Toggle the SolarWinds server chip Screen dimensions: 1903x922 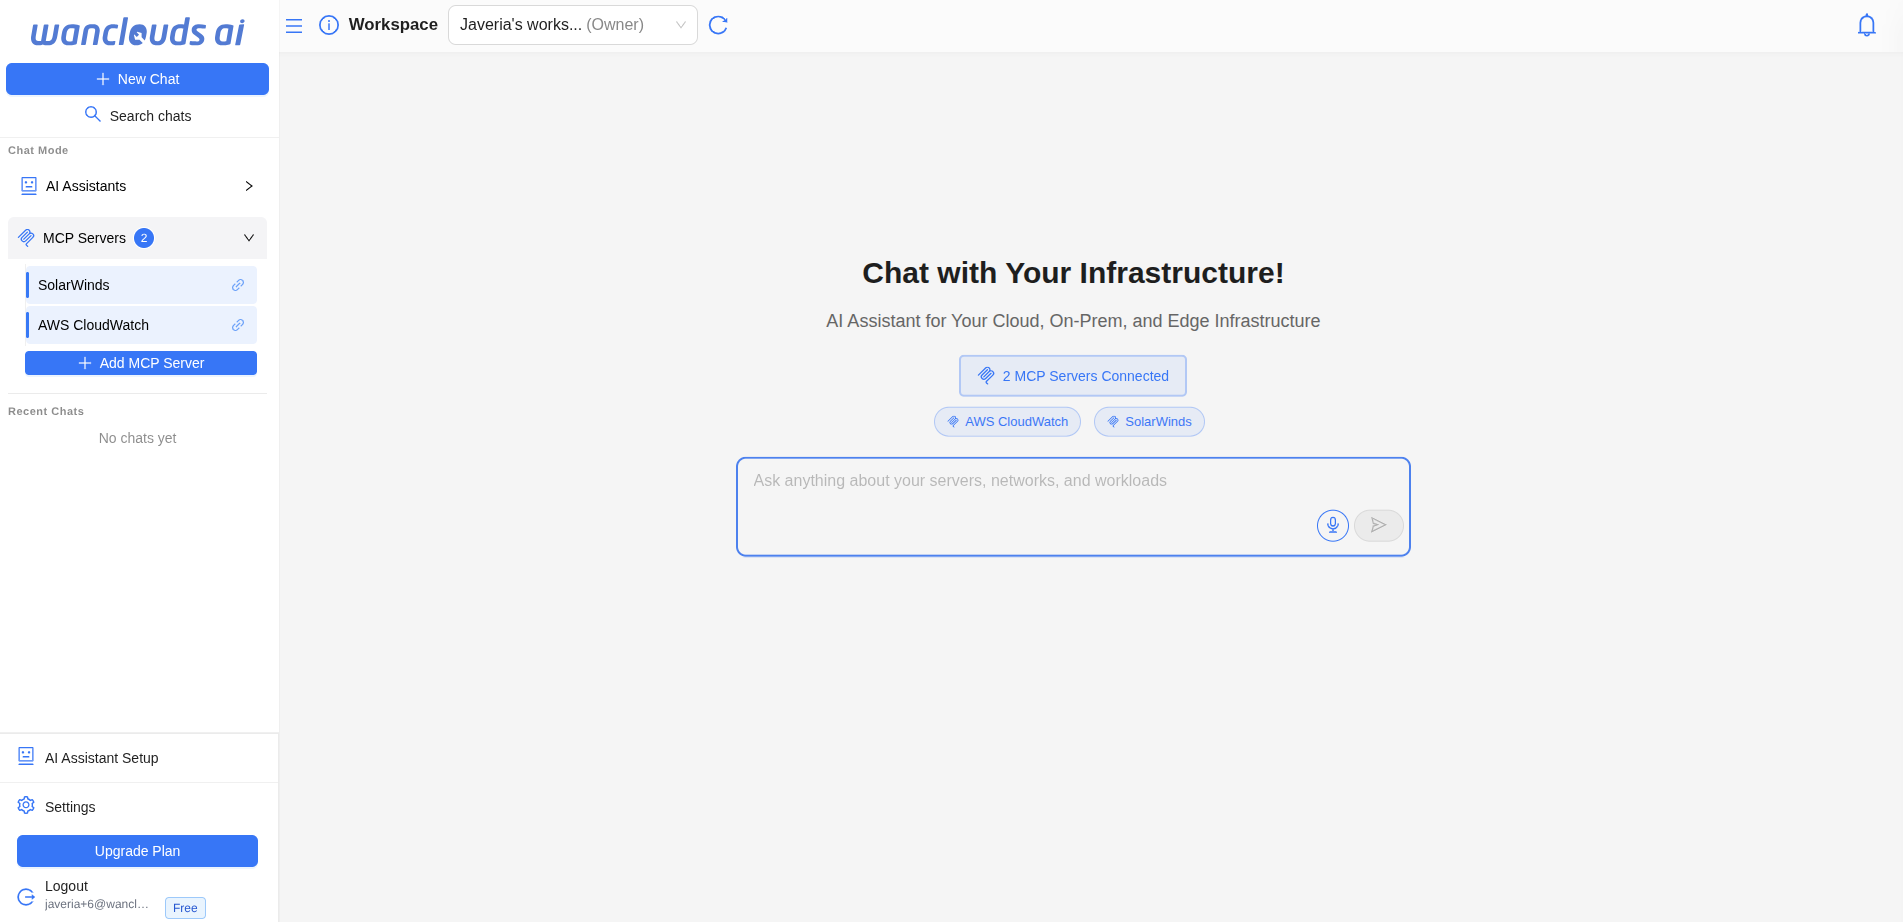[1149, 422]
